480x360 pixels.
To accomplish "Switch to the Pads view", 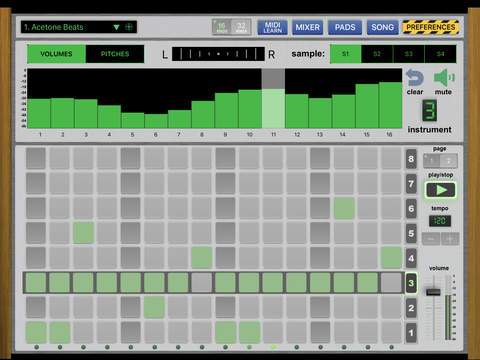I will coord(345,27).
